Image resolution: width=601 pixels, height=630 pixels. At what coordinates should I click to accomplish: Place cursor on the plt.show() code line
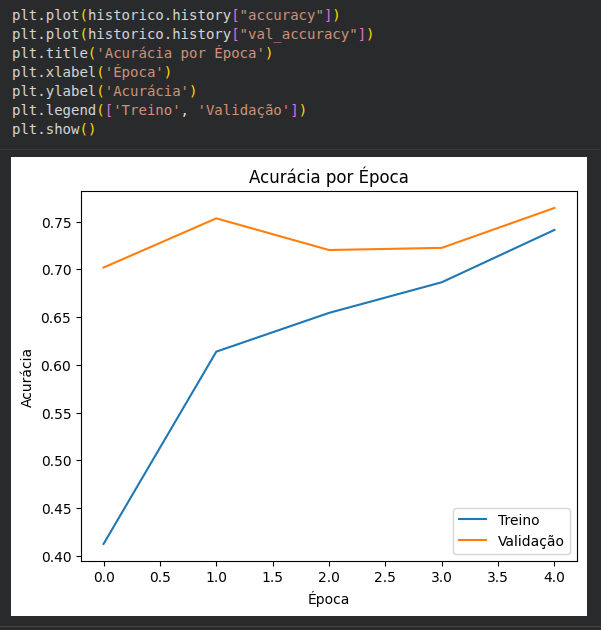coord(54,129)
